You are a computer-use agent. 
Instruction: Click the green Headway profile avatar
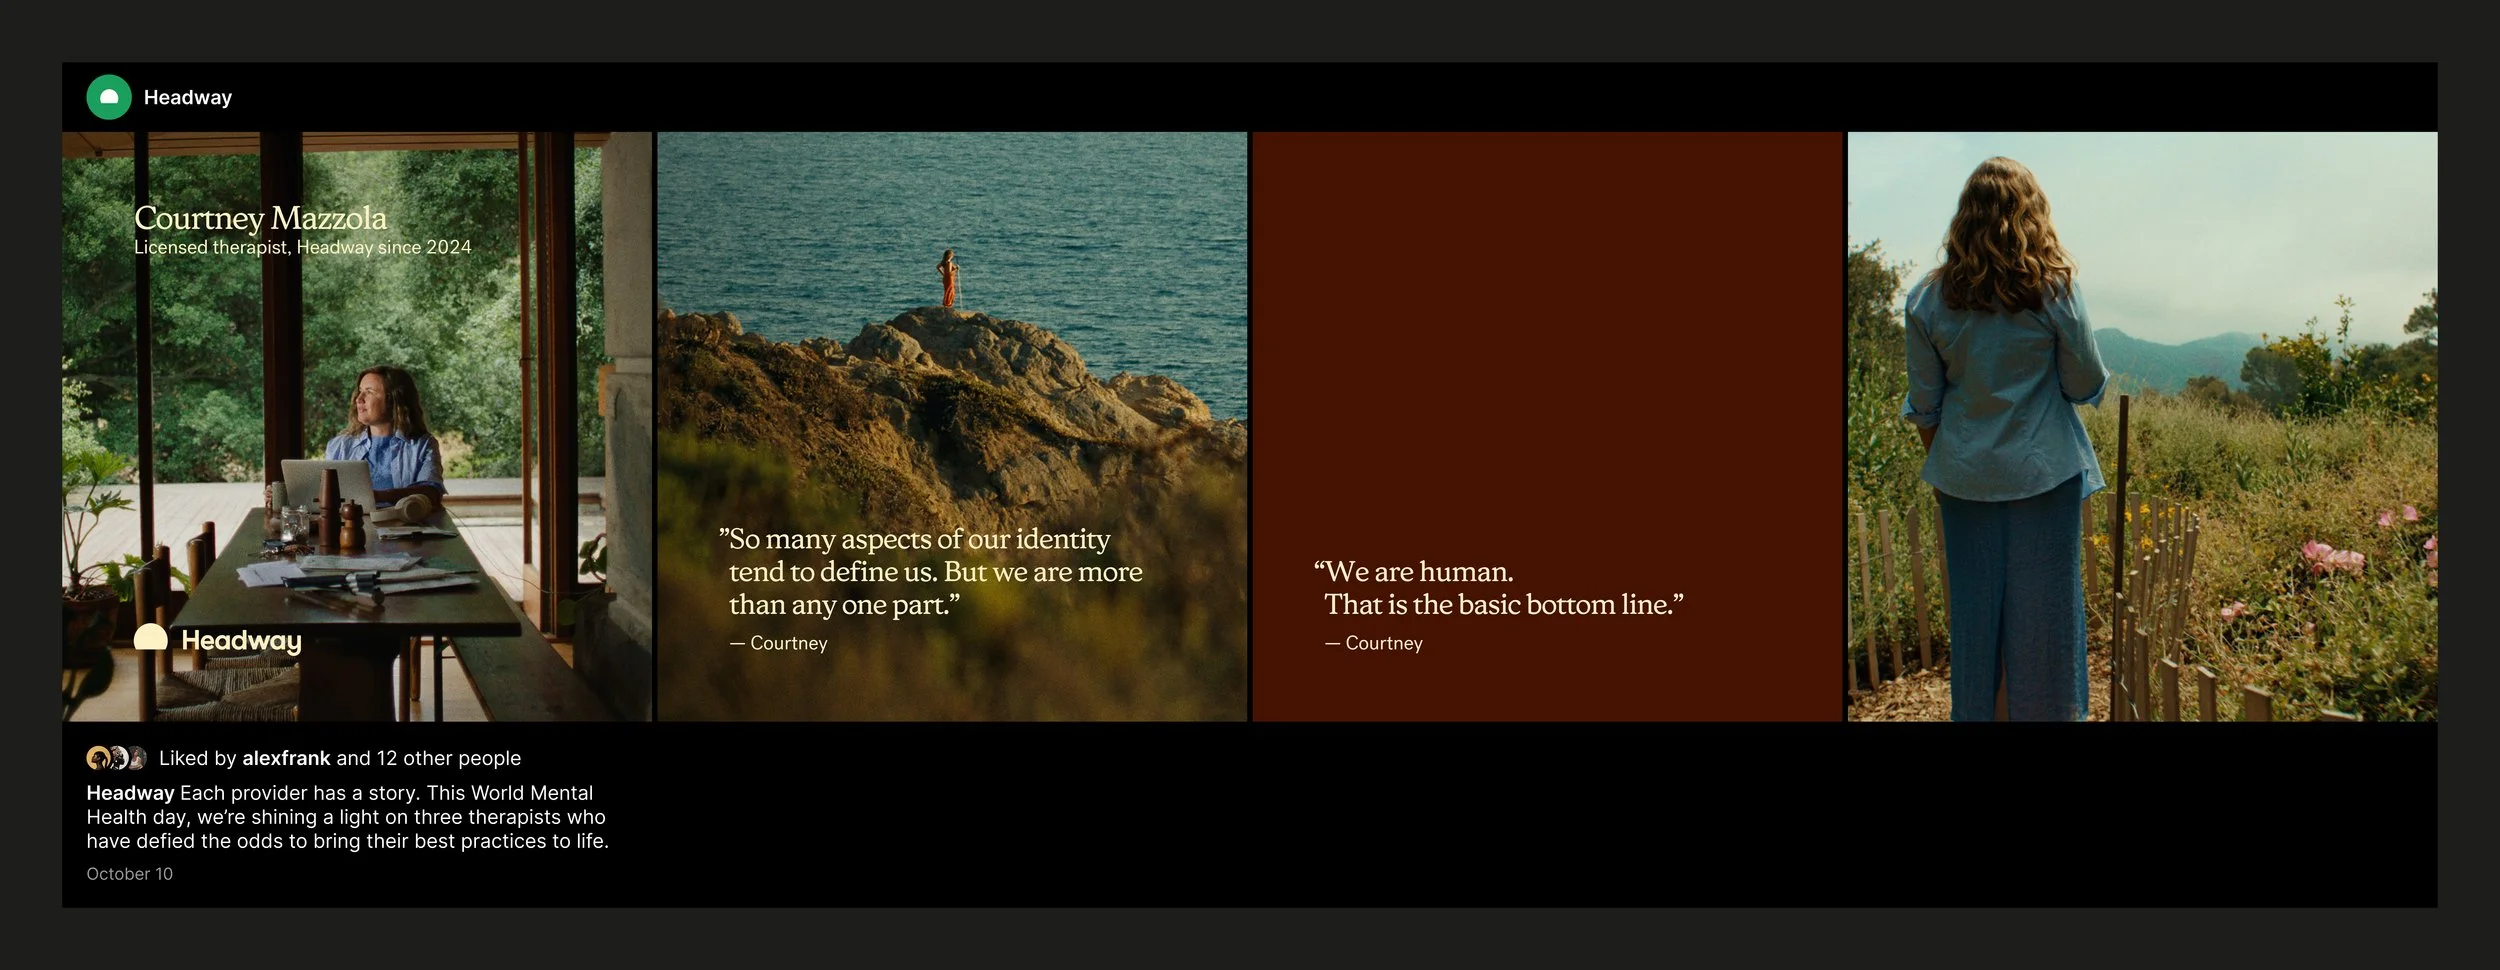pyautogui.click(x=109, y=97)
